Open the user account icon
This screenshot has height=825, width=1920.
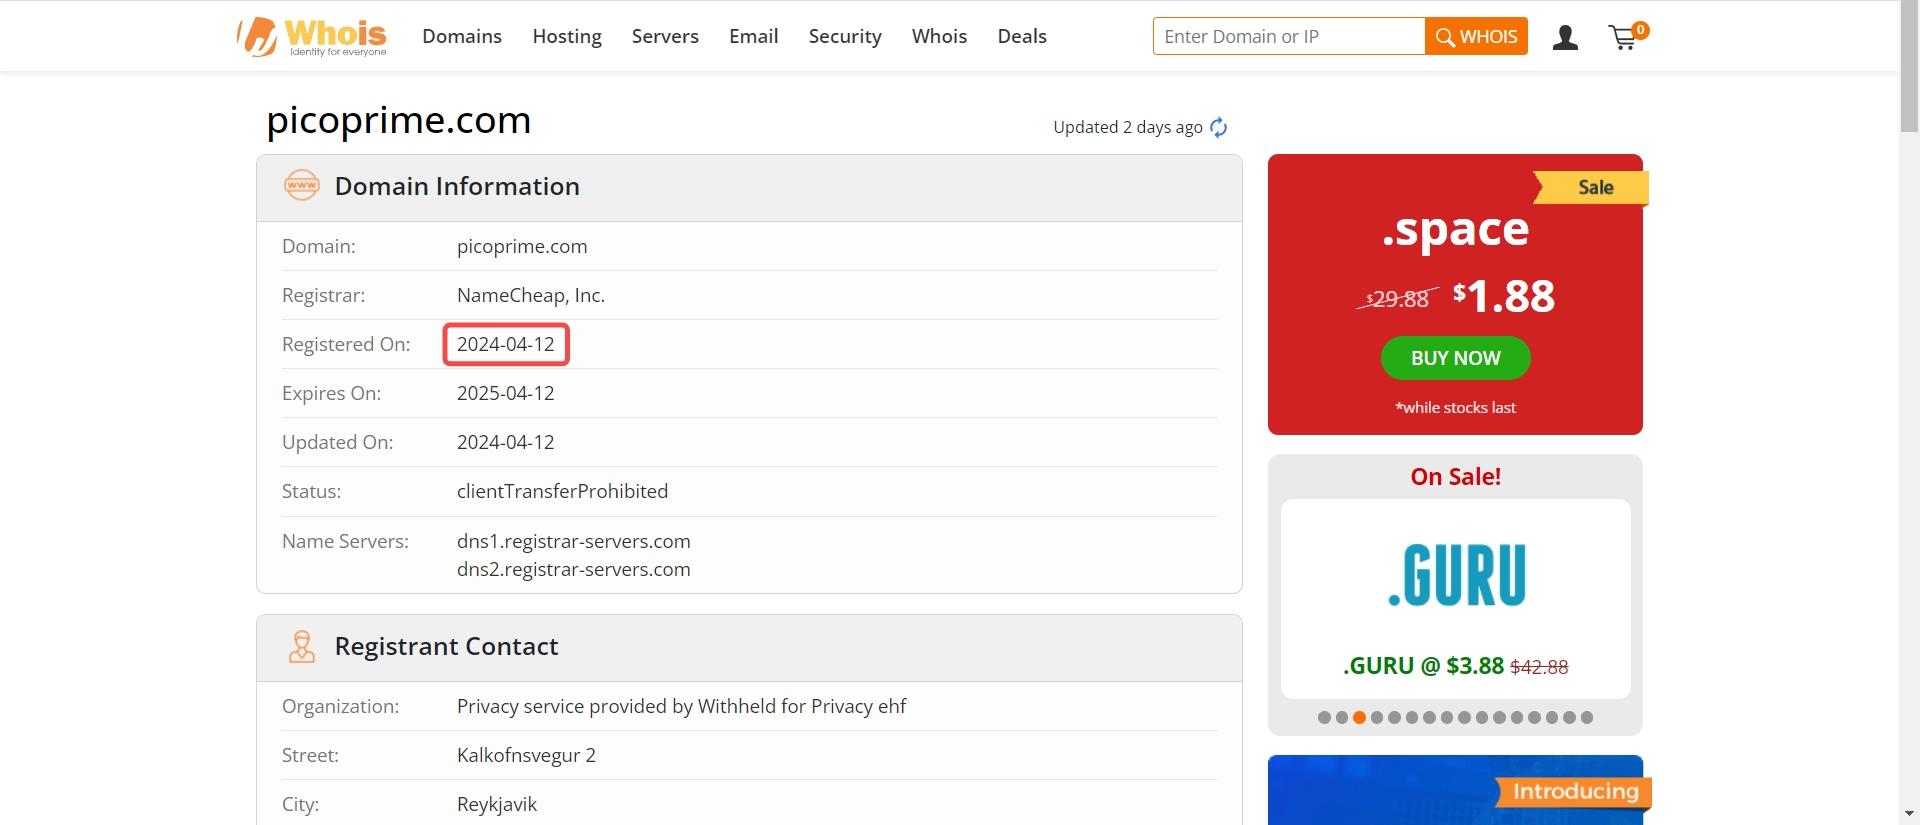point(1565,38)
